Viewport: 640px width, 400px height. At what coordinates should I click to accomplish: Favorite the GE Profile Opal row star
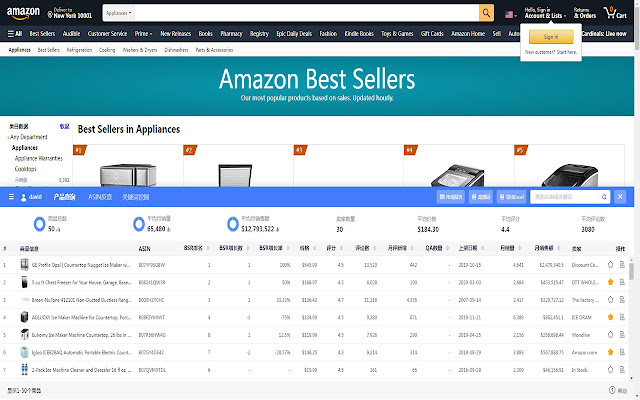(610, 264)
